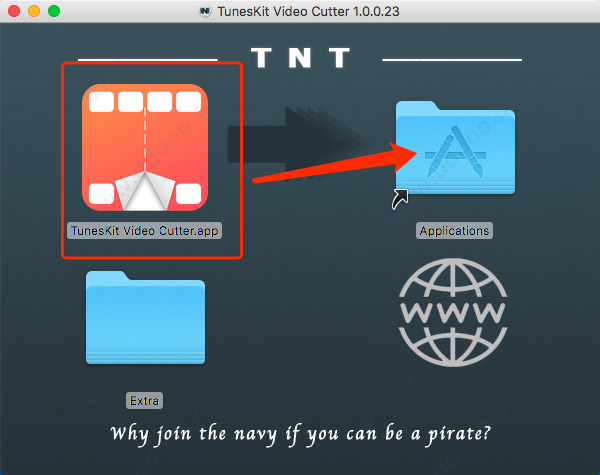This screenshot has width=600, height=475.
Task: Click the WWW globe web link icon
Action: (x=453, y=313)
